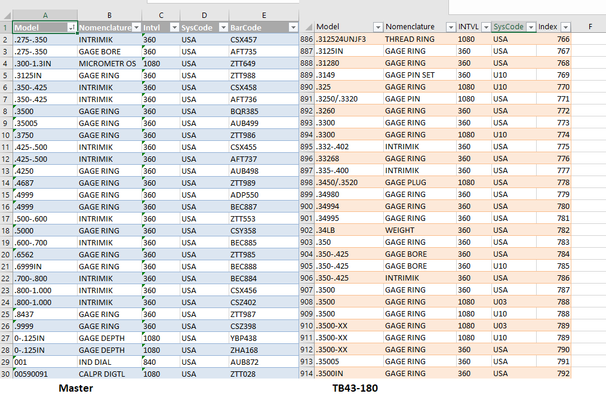Open the Model filter dropdown in Master table
The image size is (606, 400).
tap(71, 27)
